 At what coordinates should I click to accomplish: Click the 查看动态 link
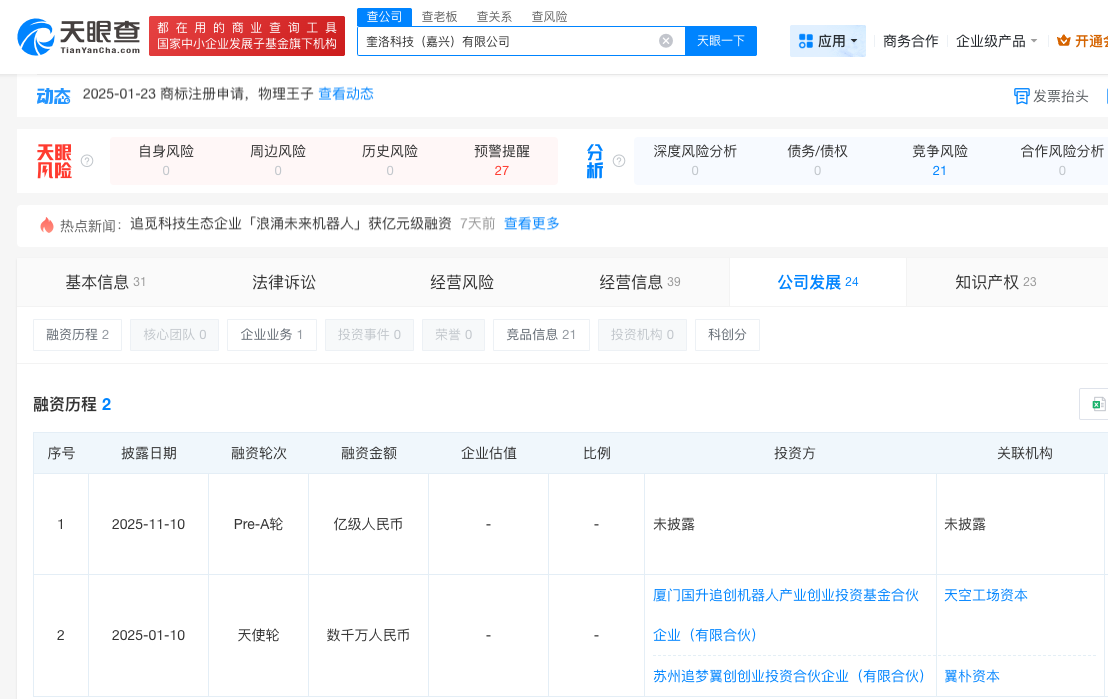coord(346,94)
